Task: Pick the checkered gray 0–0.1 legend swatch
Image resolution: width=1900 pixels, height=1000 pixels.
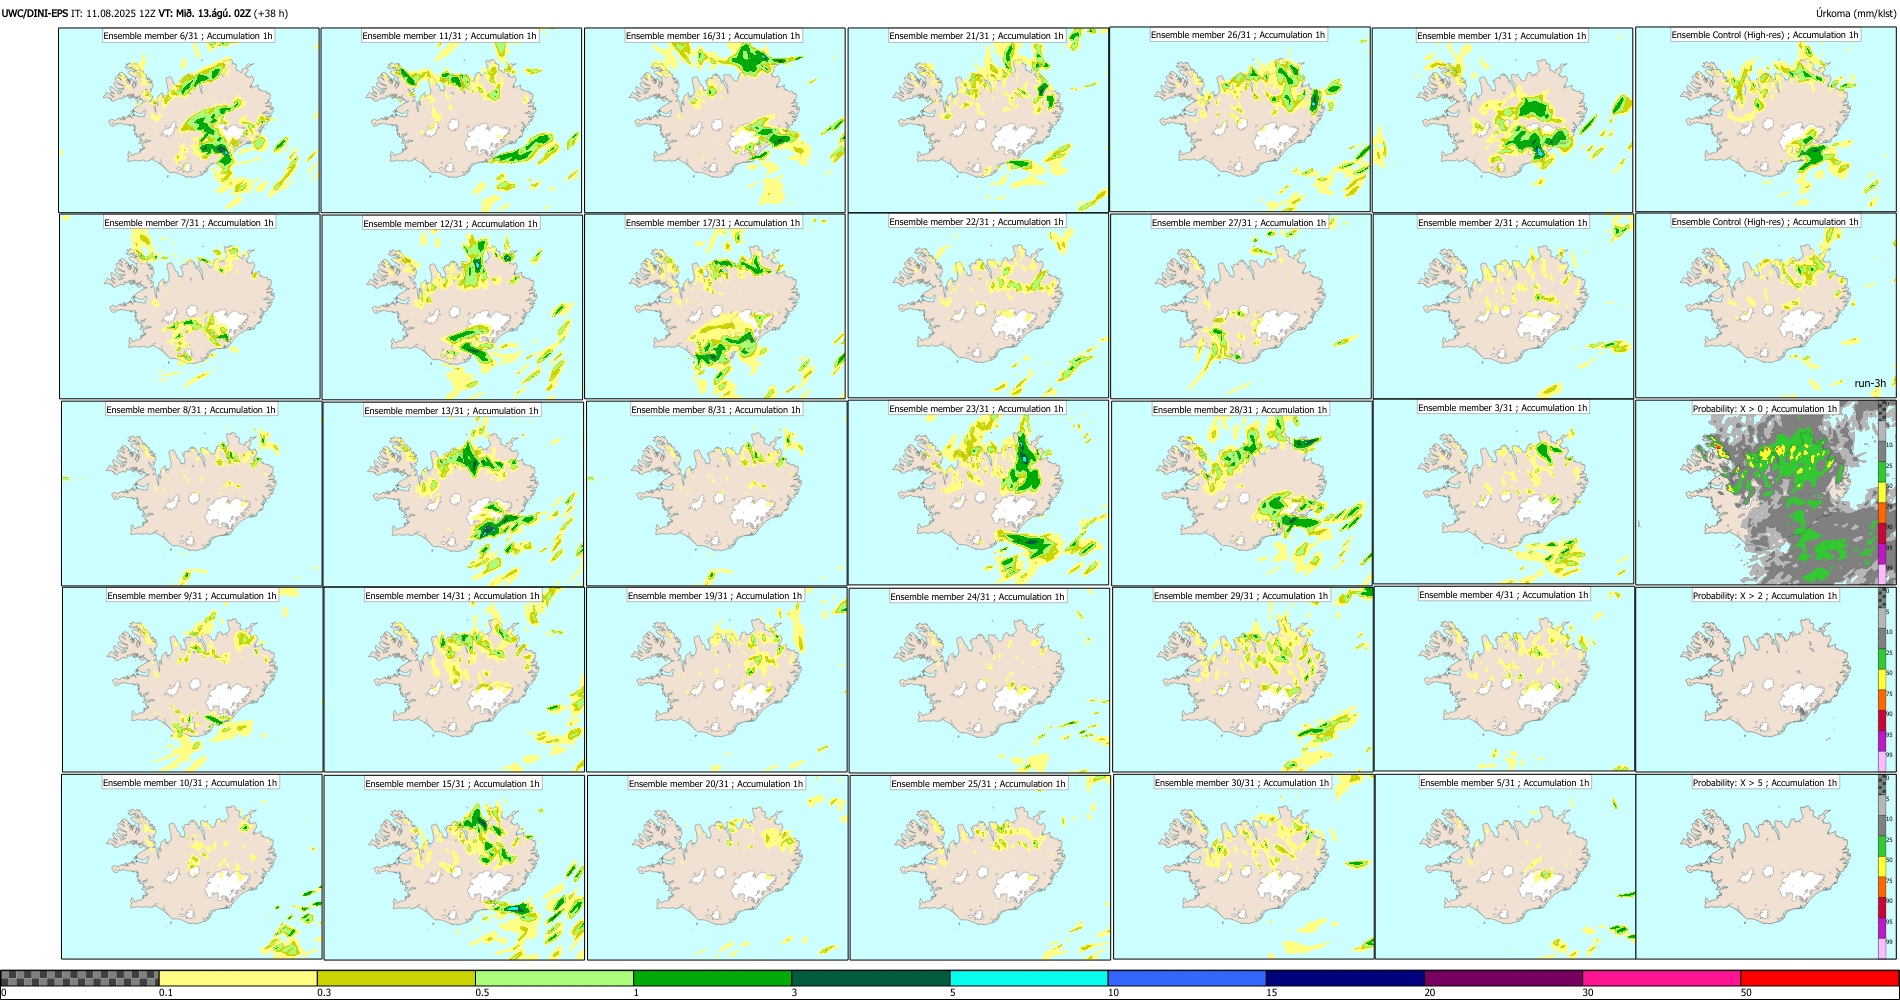Action: (x=80, y=978)
